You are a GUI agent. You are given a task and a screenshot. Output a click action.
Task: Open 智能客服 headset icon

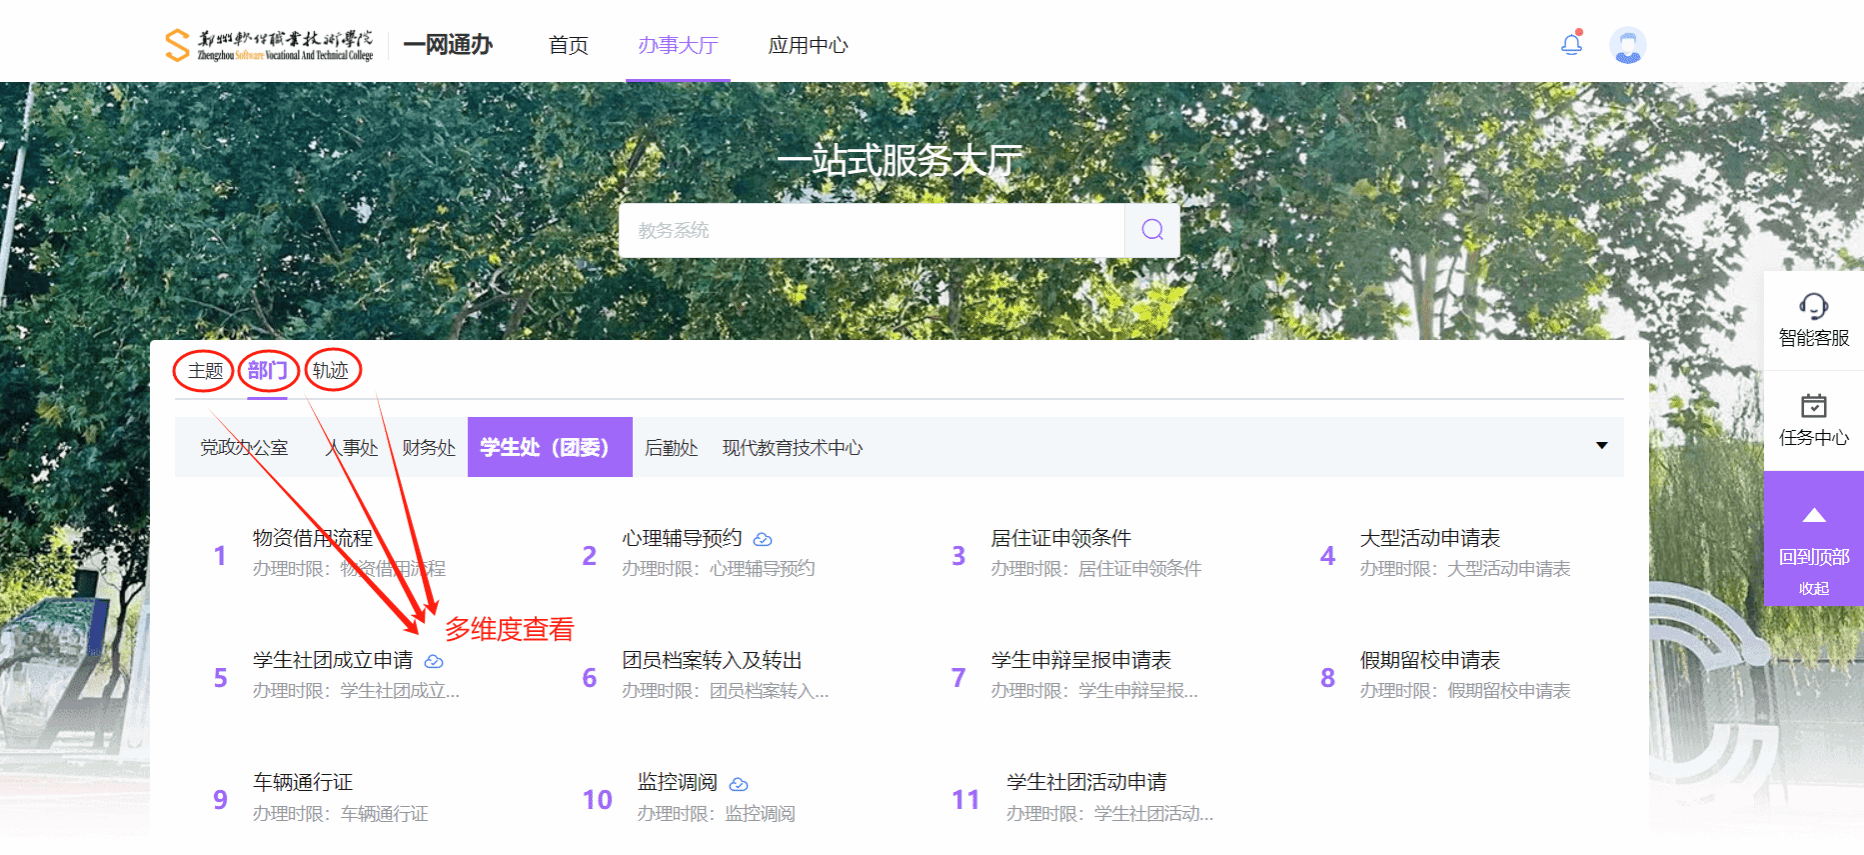tap(1813, 306)
